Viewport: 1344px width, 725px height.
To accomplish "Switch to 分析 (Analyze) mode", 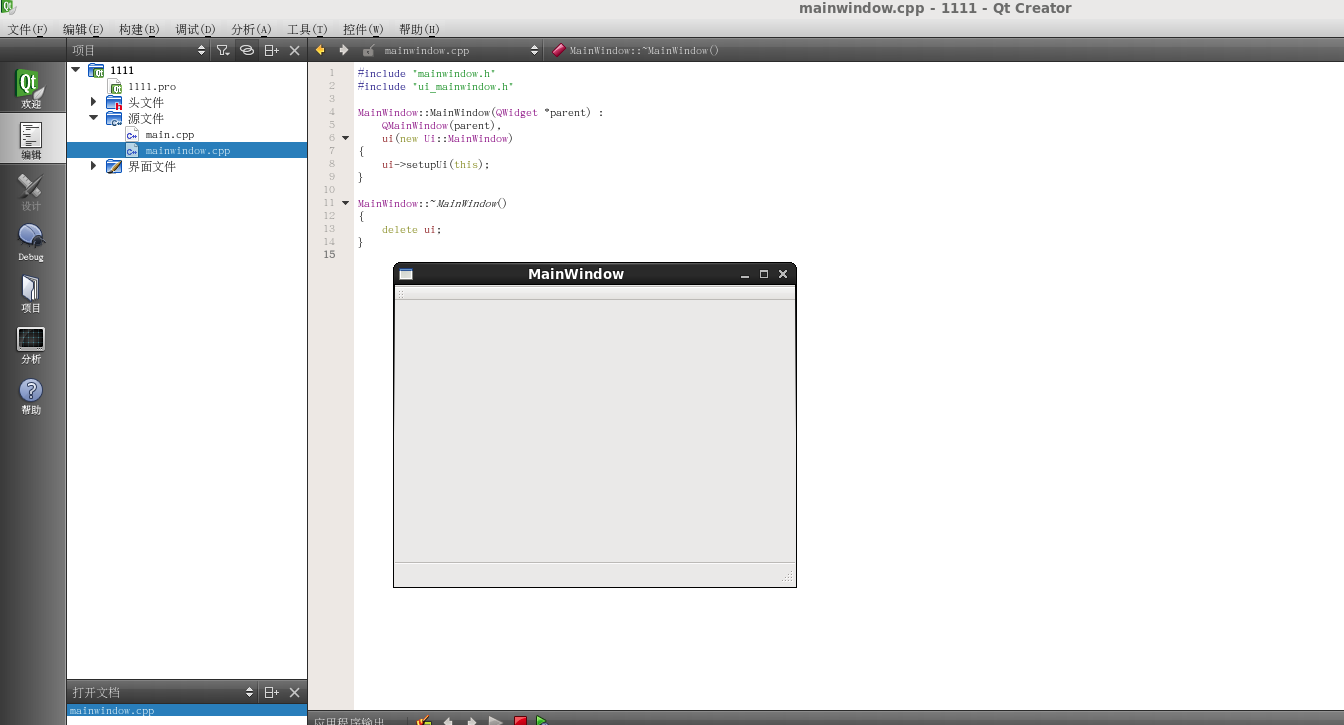I will point(30,345).
